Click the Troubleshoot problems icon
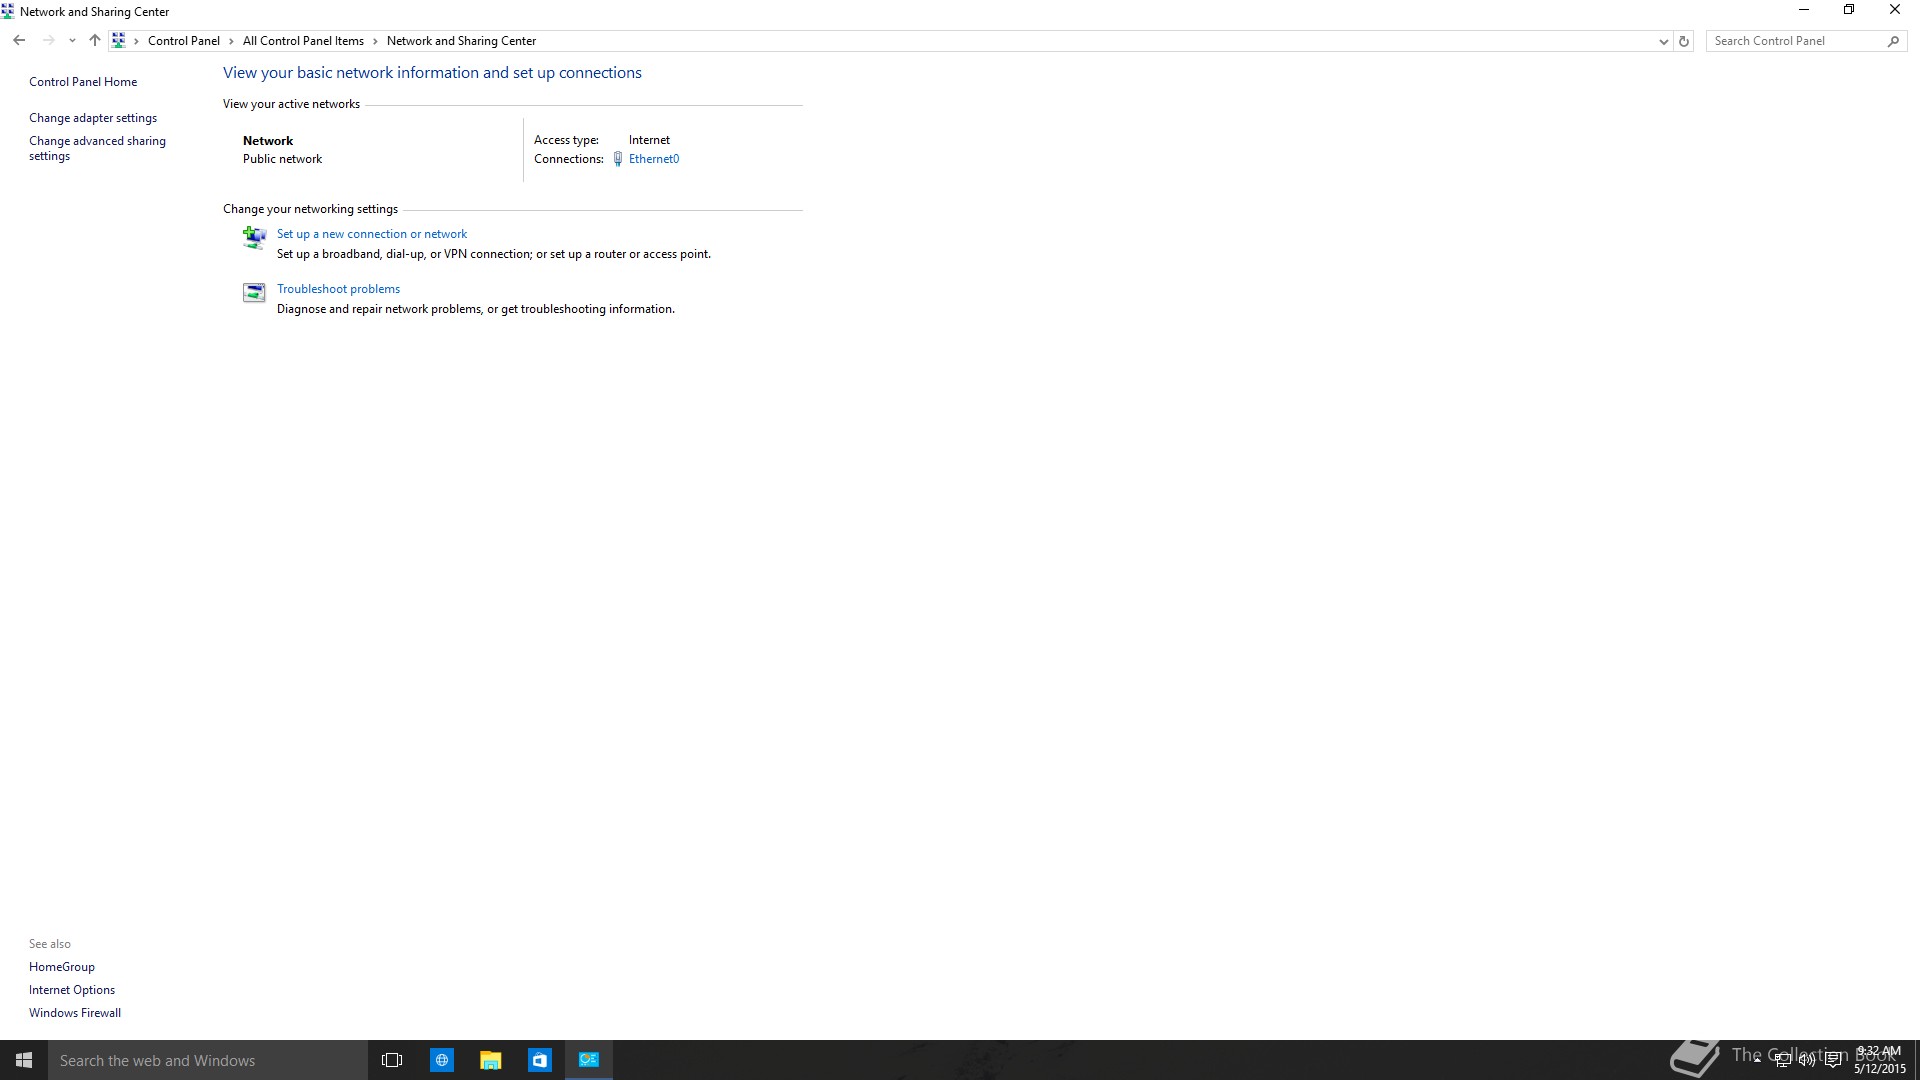The width and height of the screenshot is (1920, 1080). [x=254, y=292]
